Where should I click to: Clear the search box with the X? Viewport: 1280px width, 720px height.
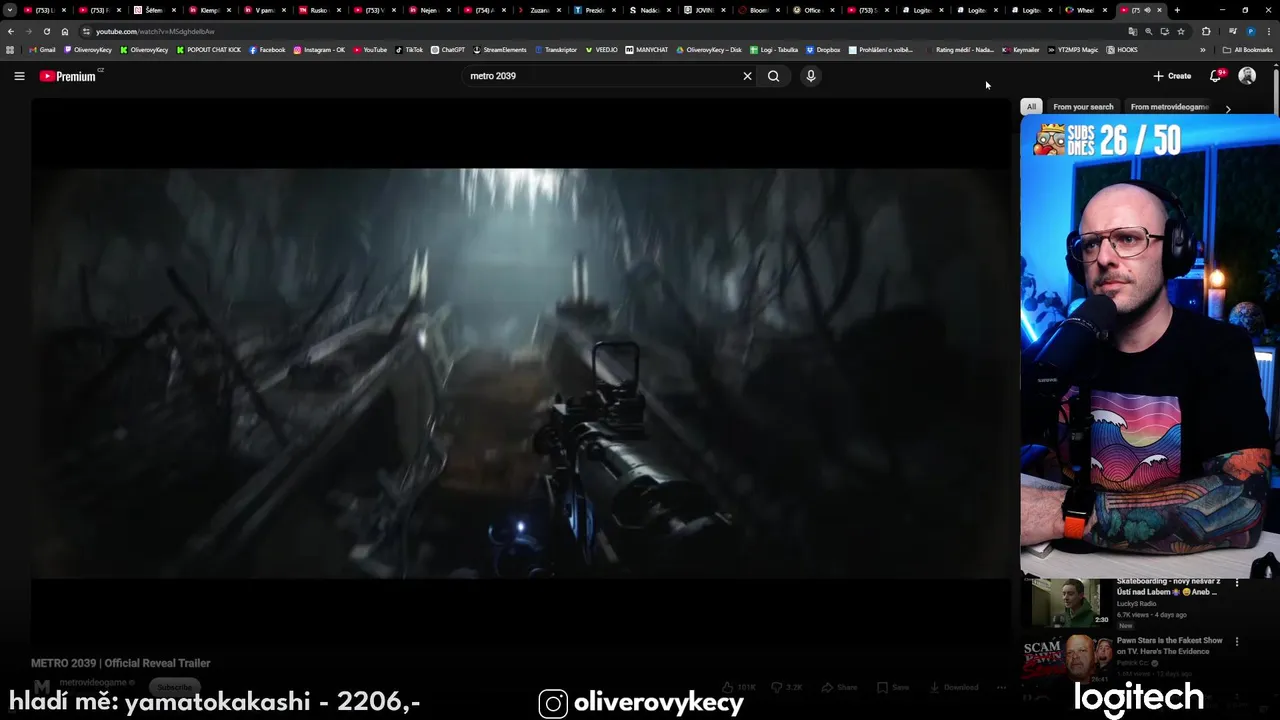(747, 76)
